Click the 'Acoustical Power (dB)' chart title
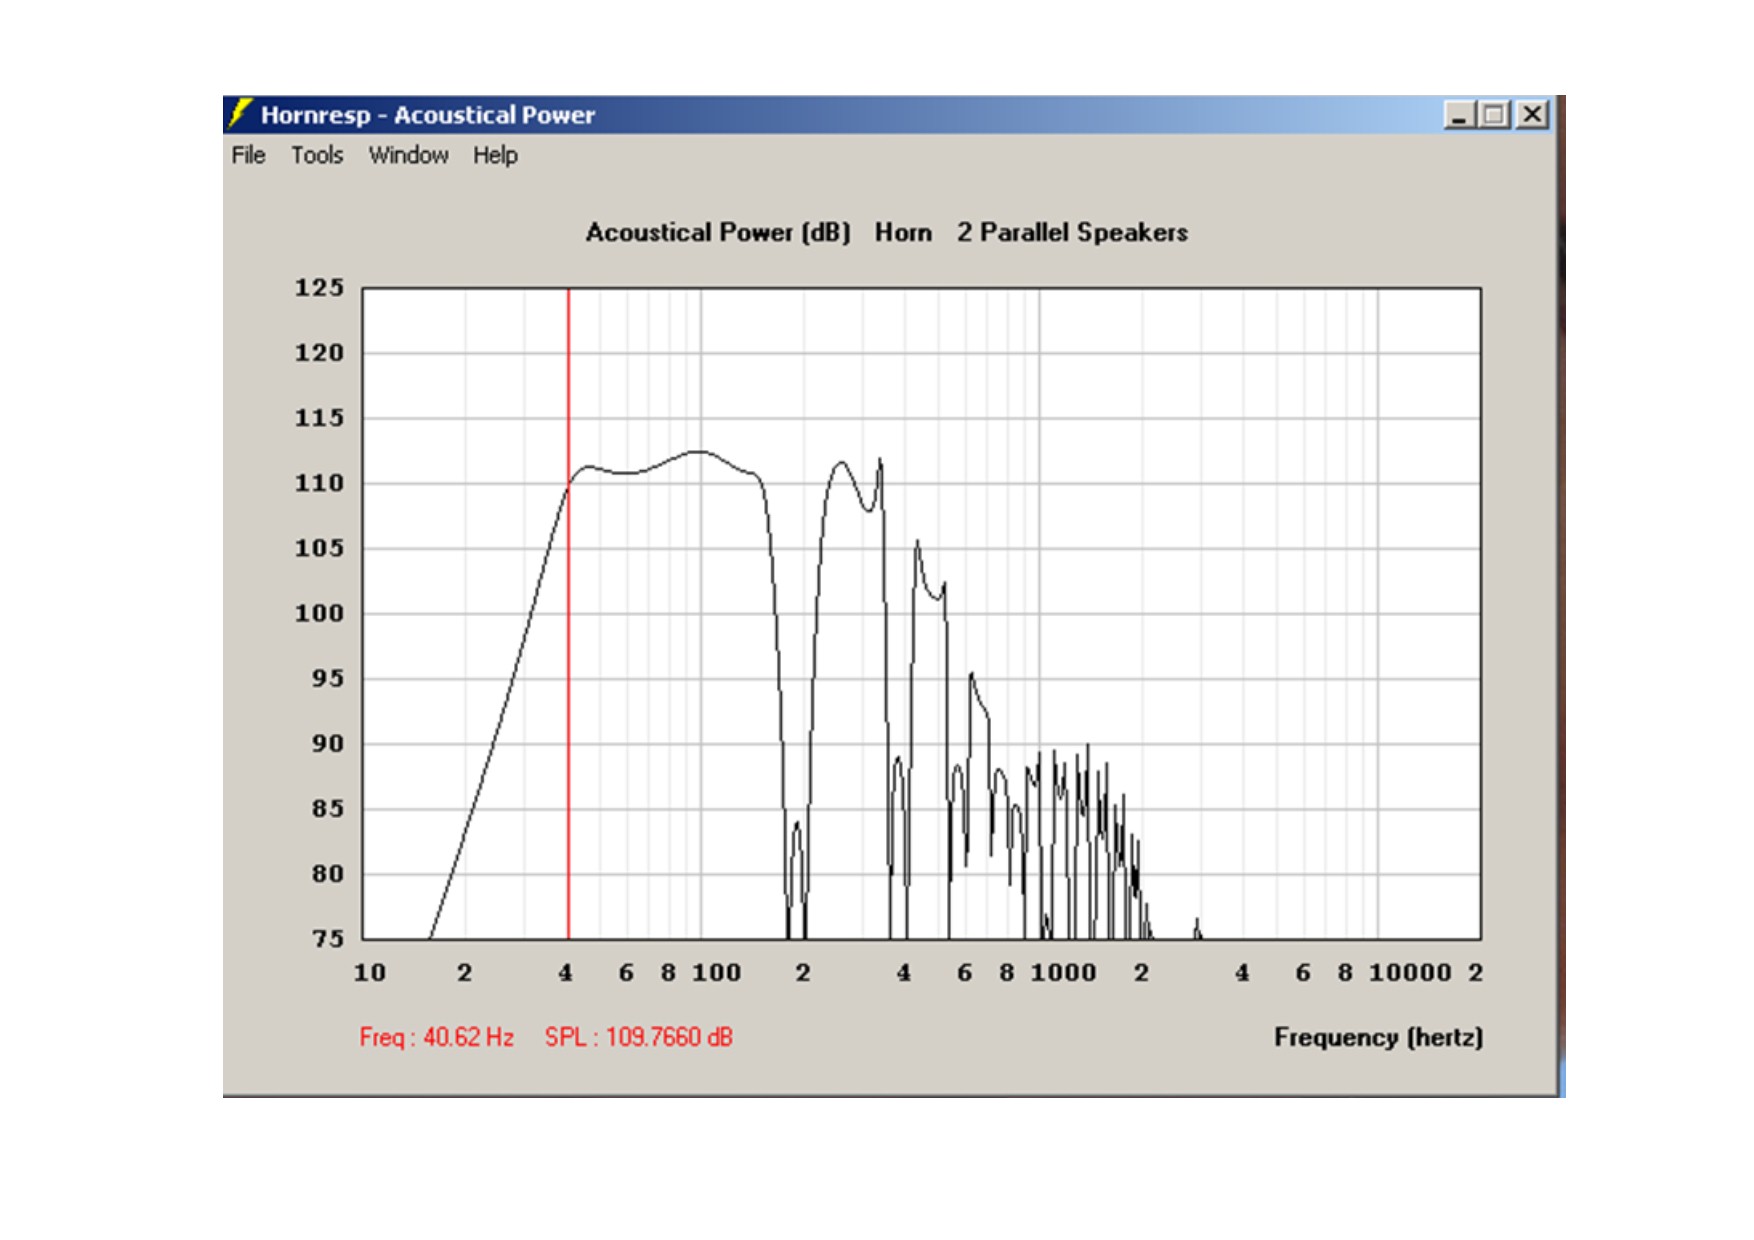Image resolution: width=1754 pixels, height=1240 pixels. (718, 232)
